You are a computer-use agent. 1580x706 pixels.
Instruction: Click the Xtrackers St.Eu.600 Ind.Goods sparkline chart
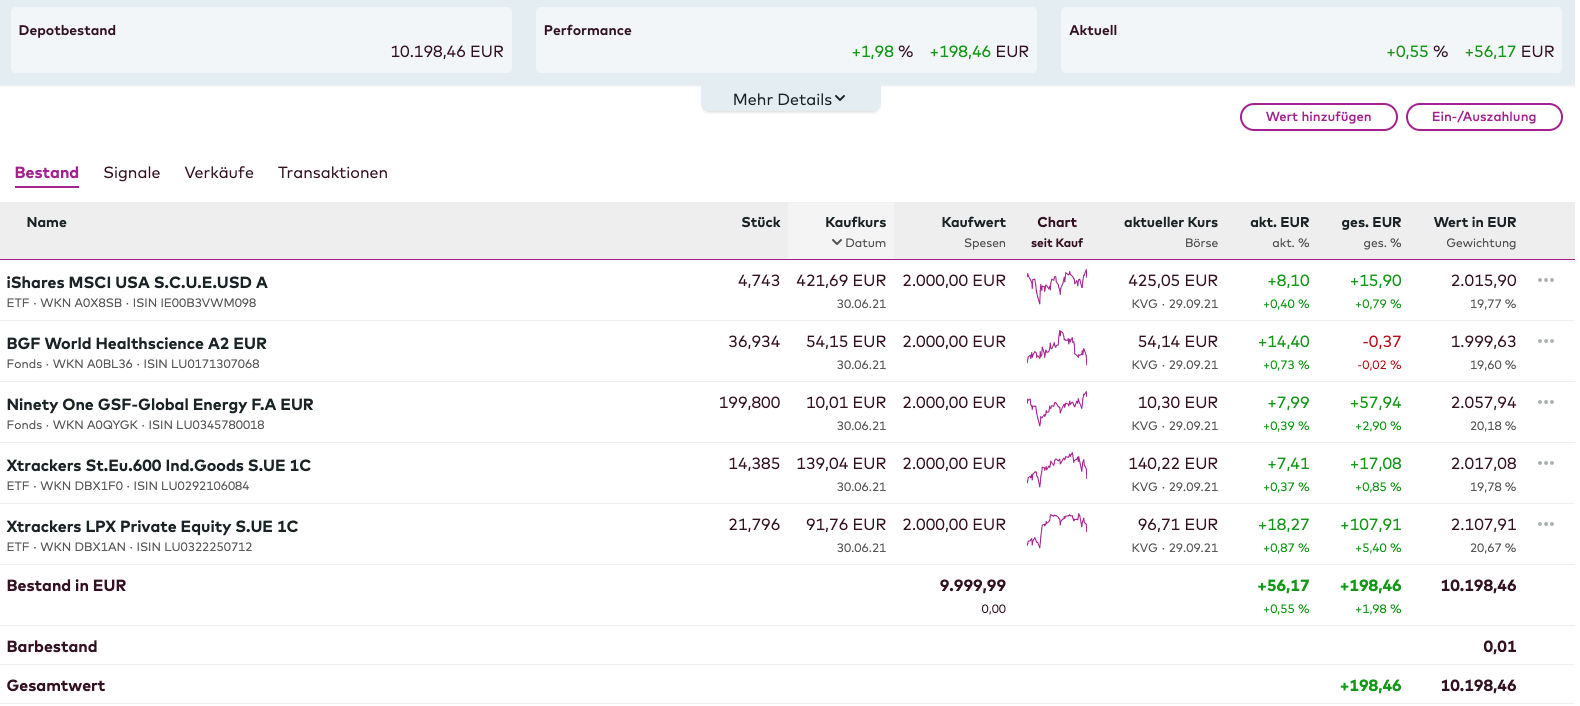[1056, 469]
